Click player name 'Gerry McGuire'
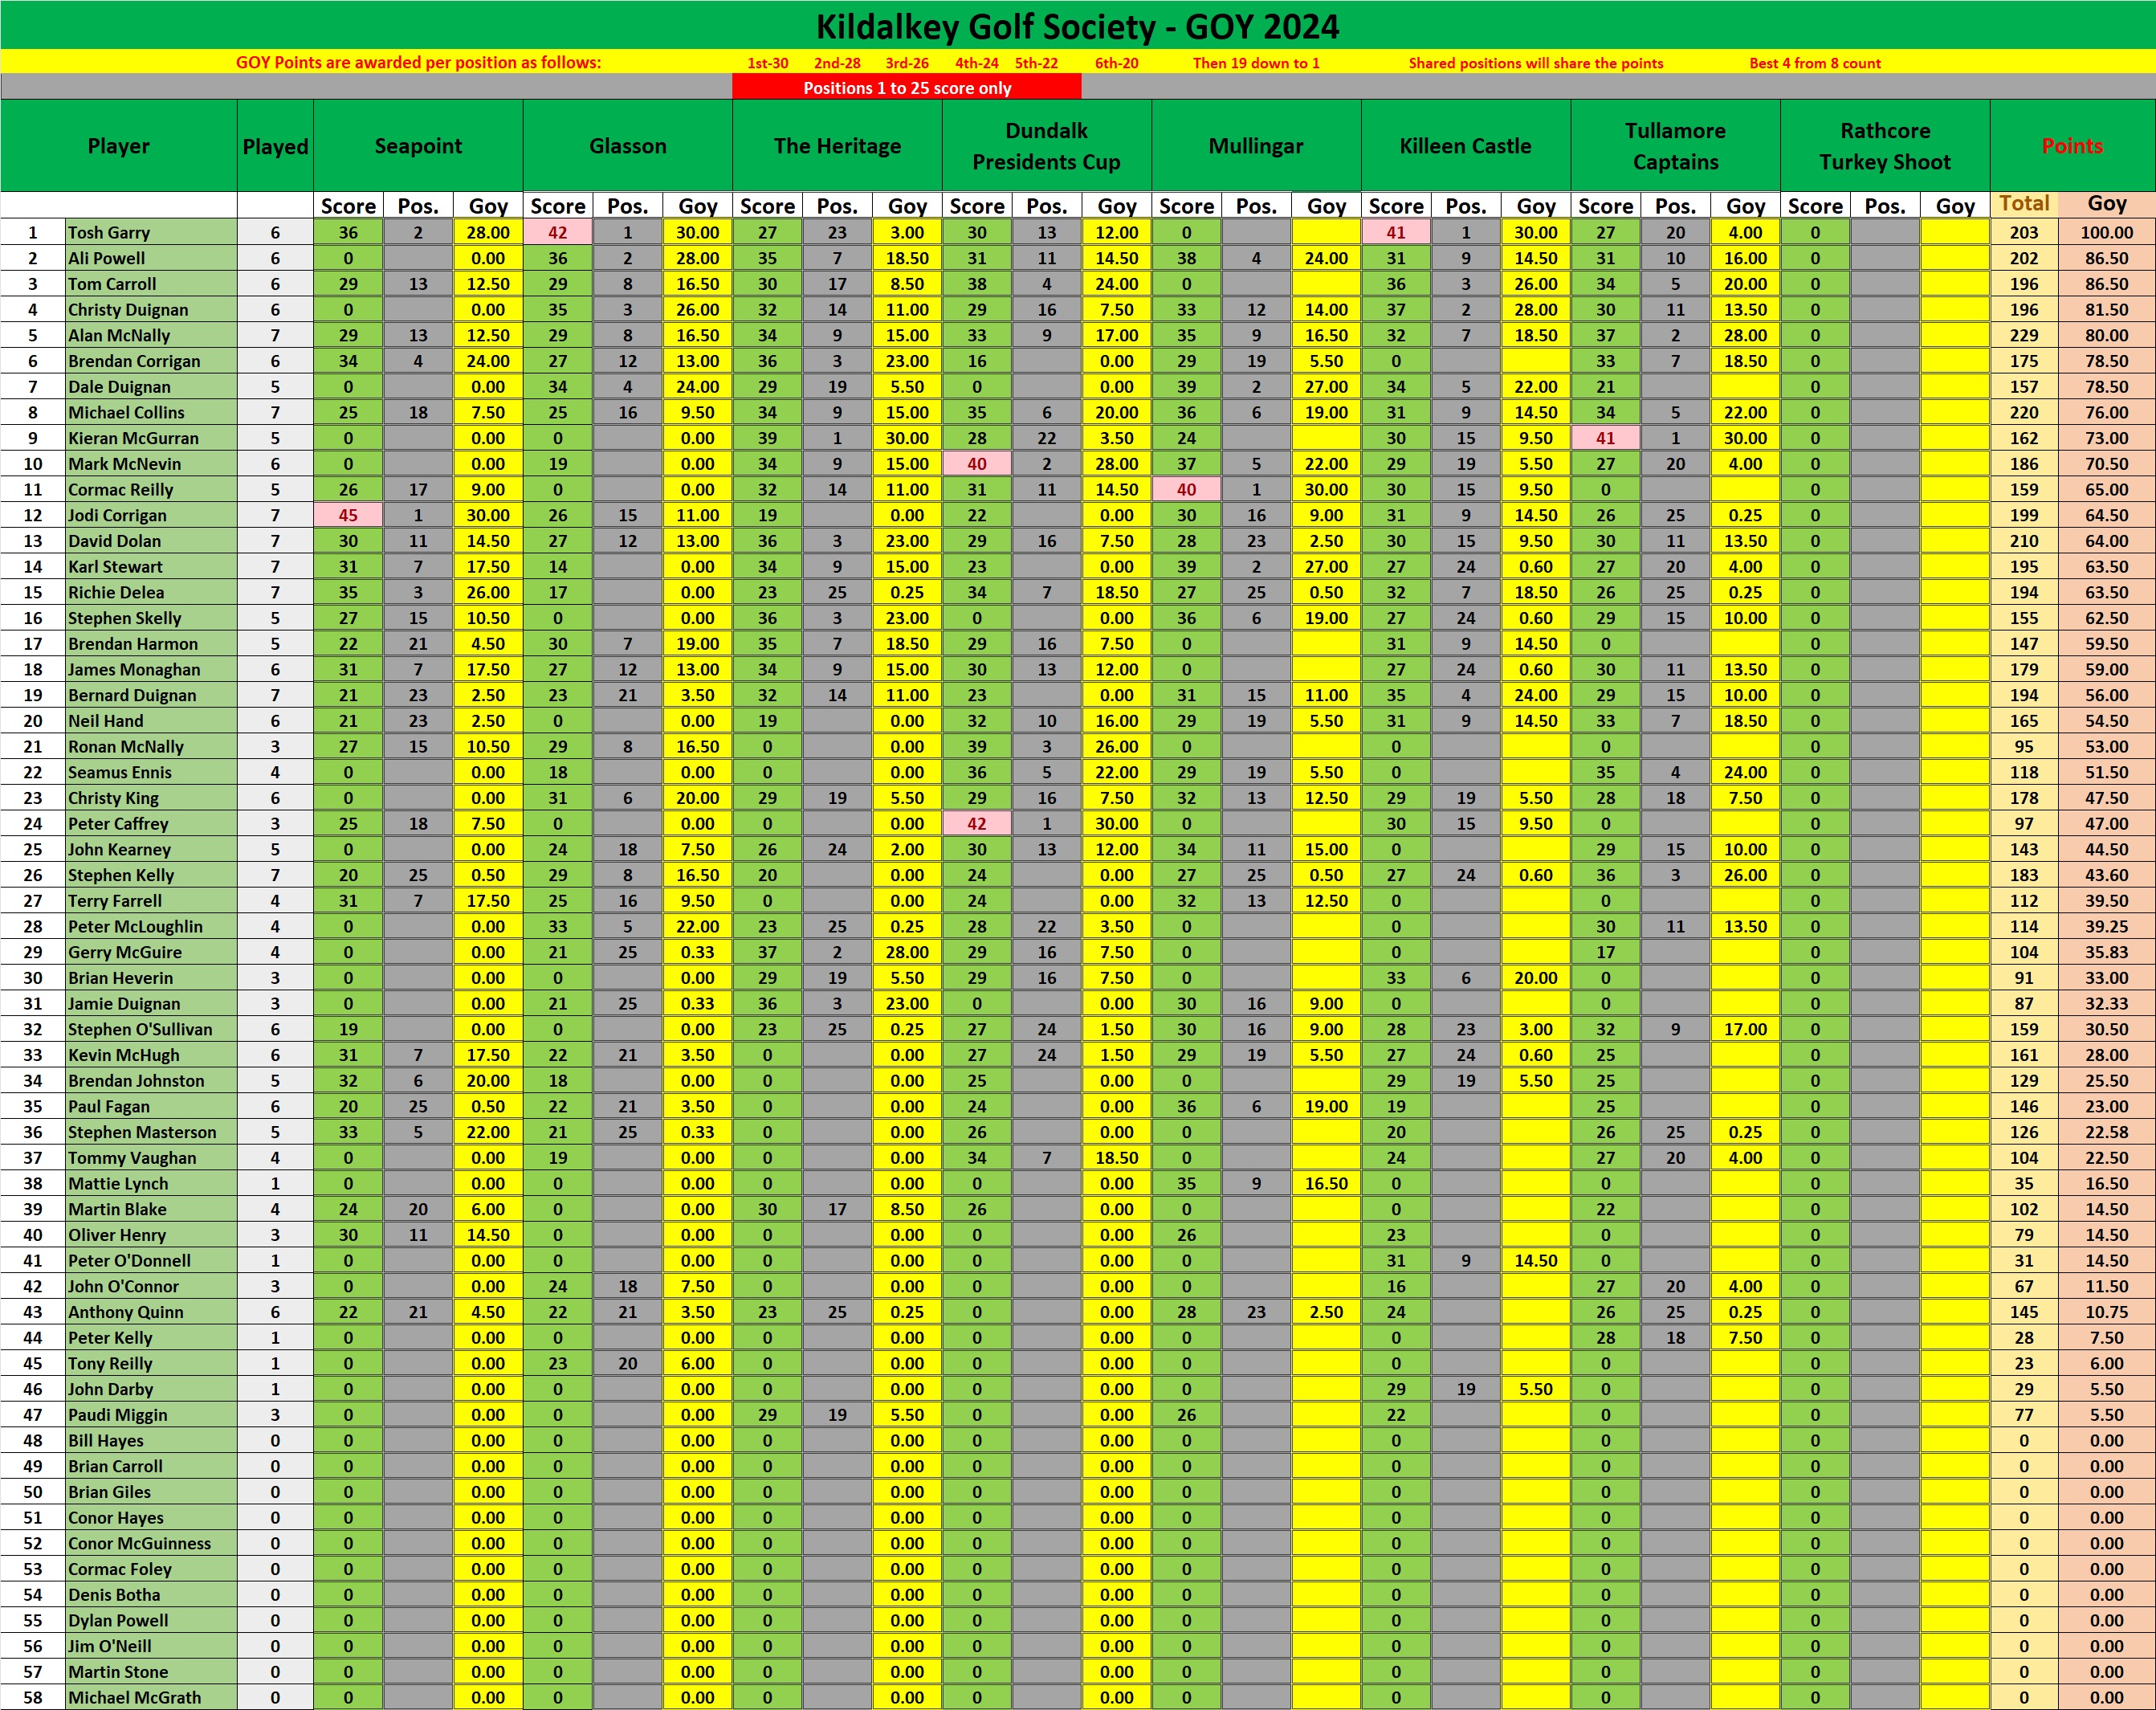The height and width of the screenshot is (1710, 2156). 125,952
